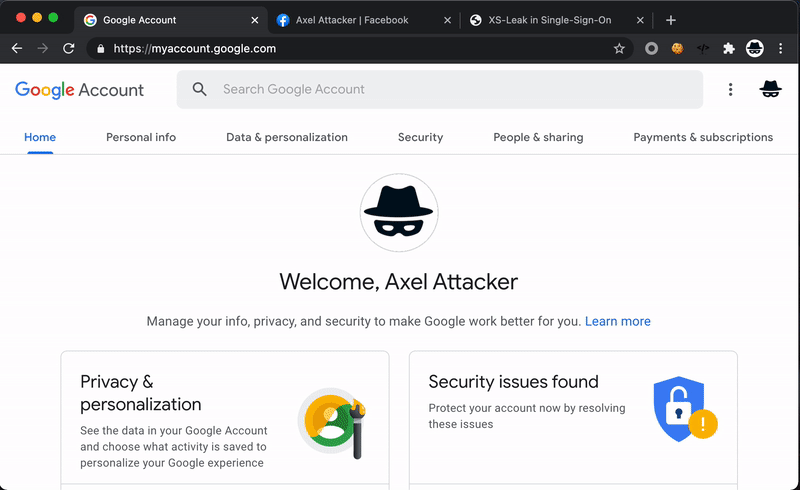This screenshot has width=800, height=490.
Task: Switch to the Axel Attacker Facebook tab
Action: [352, 20]
